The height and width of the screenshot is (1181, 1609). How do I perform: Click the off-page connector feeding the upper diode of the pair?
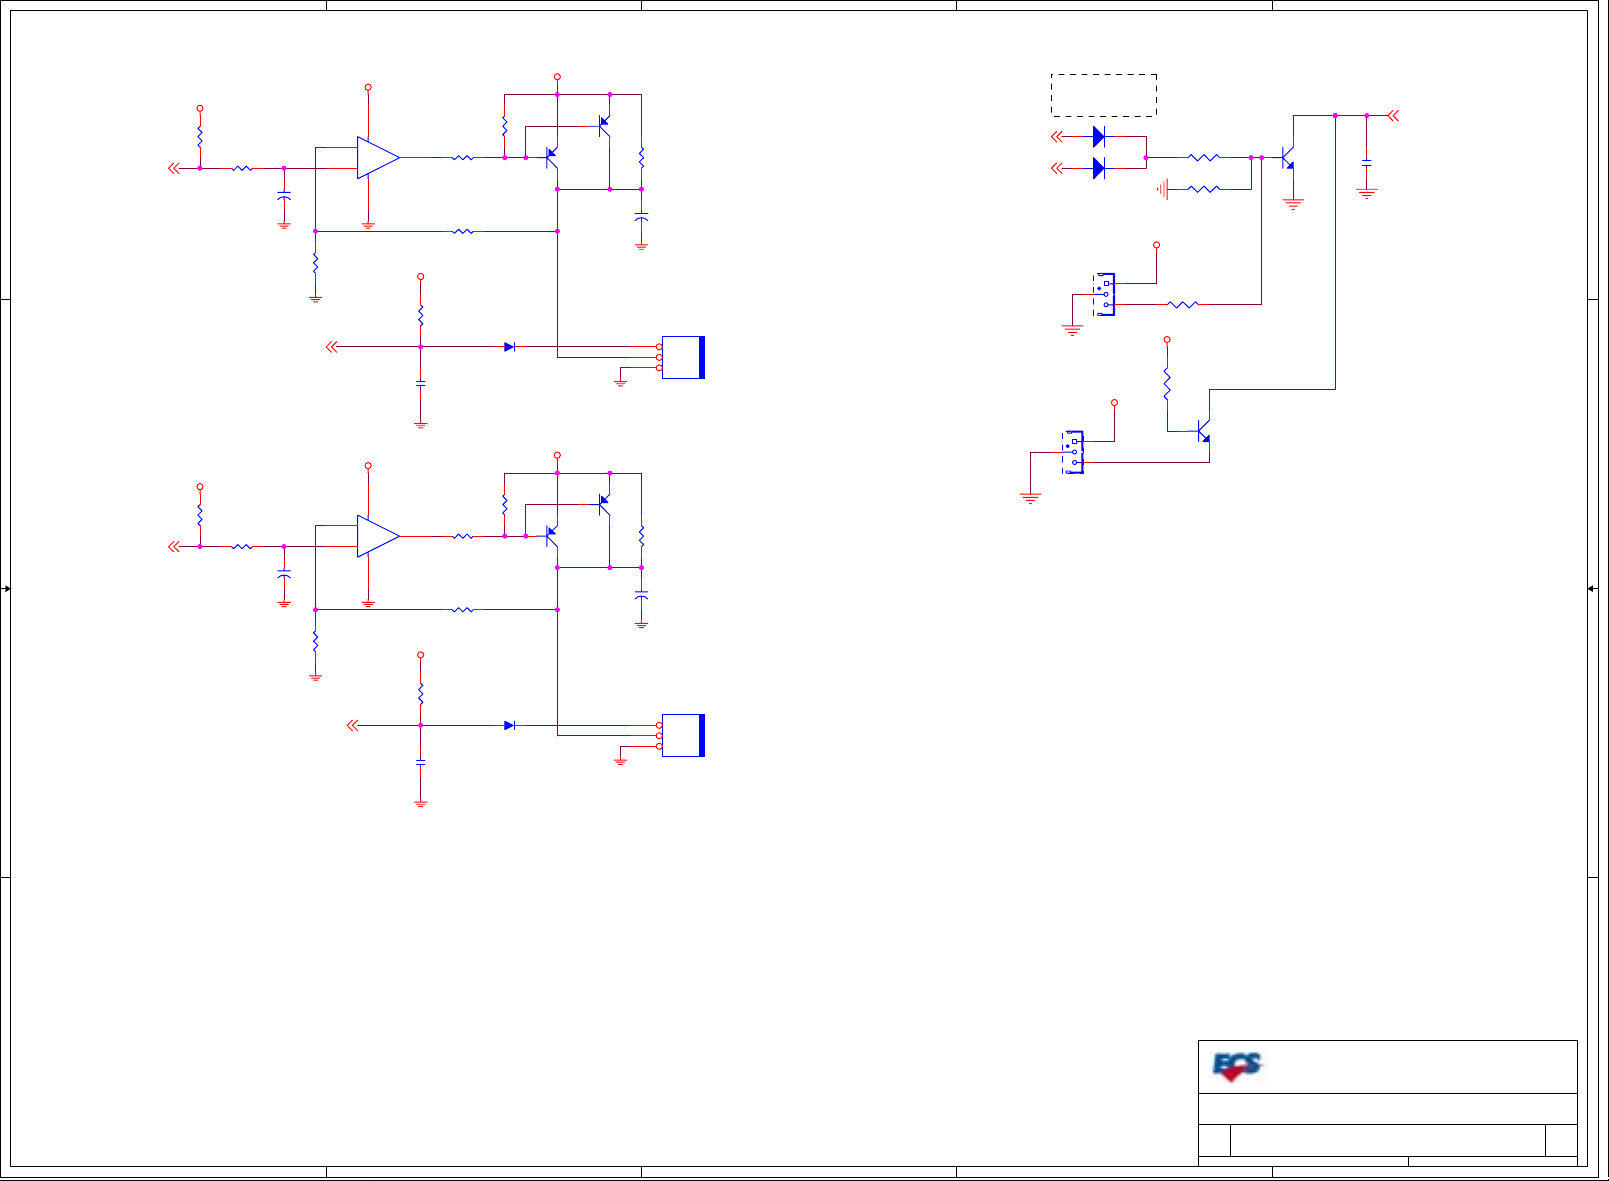1057,137
